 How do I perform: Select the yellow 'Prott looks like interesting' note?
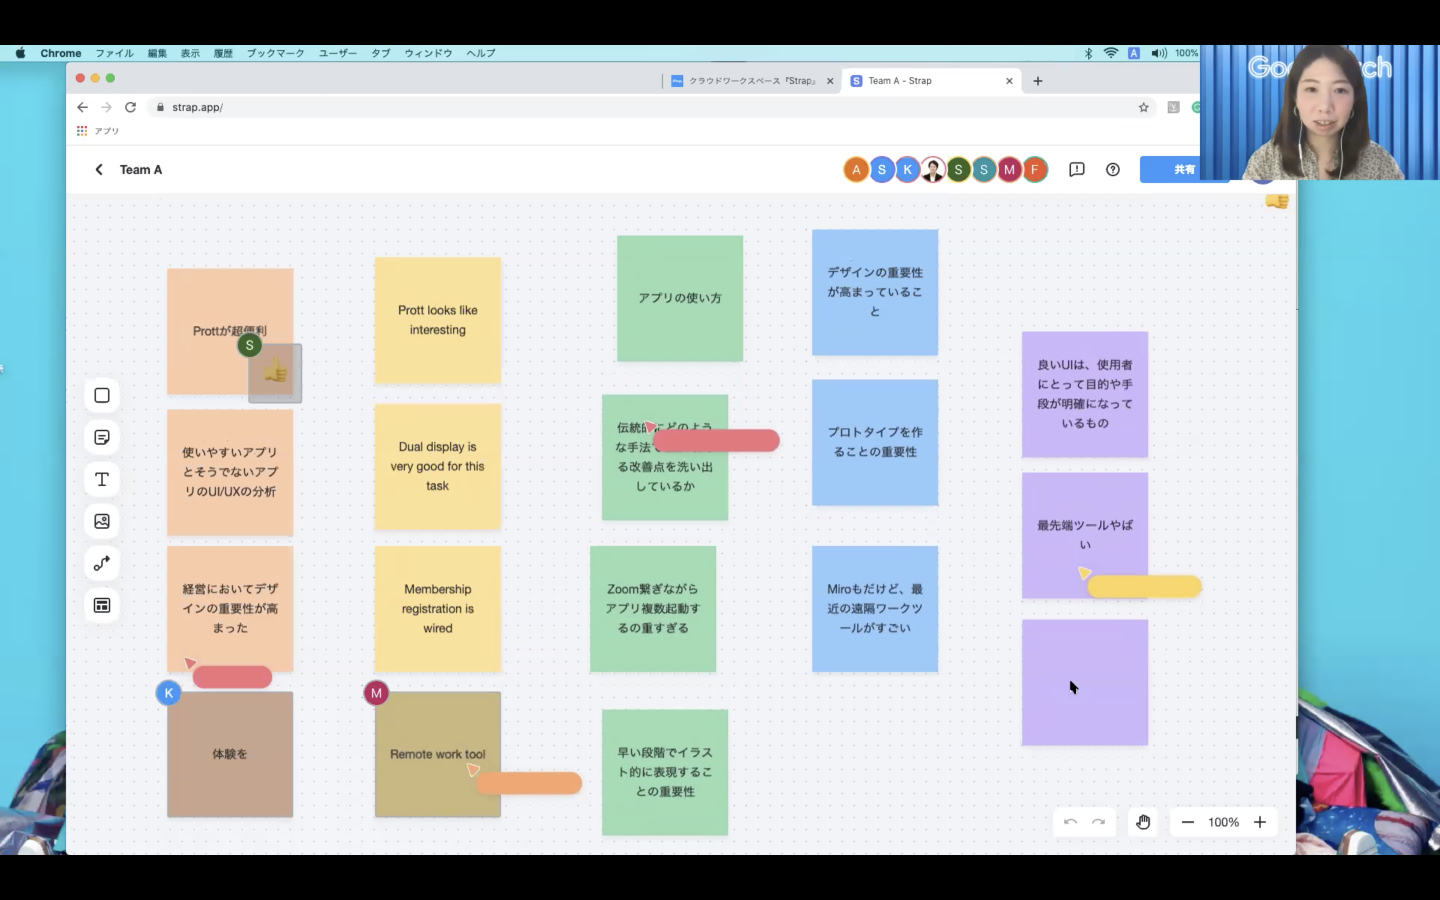click(438, 320)
